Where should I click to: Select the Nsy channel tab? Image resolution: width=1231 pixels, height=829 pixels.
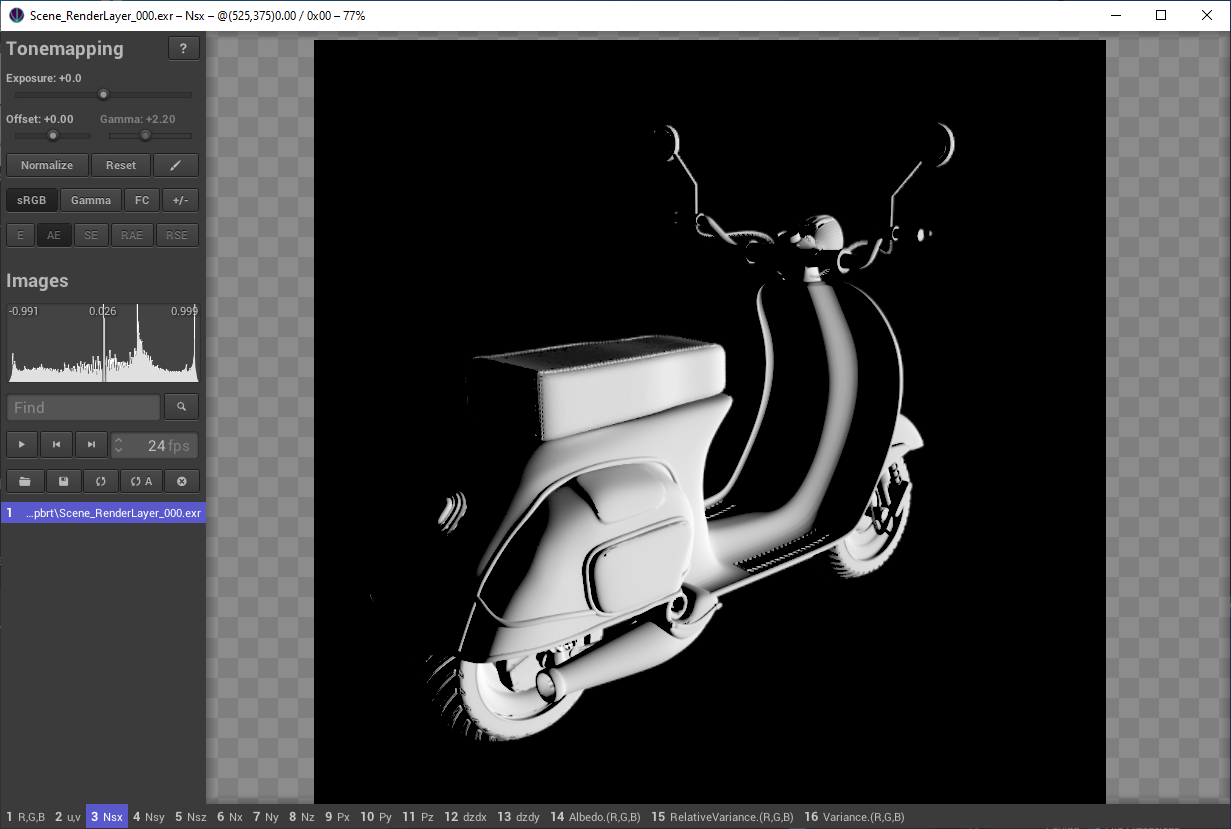click(x=149, y=817)
